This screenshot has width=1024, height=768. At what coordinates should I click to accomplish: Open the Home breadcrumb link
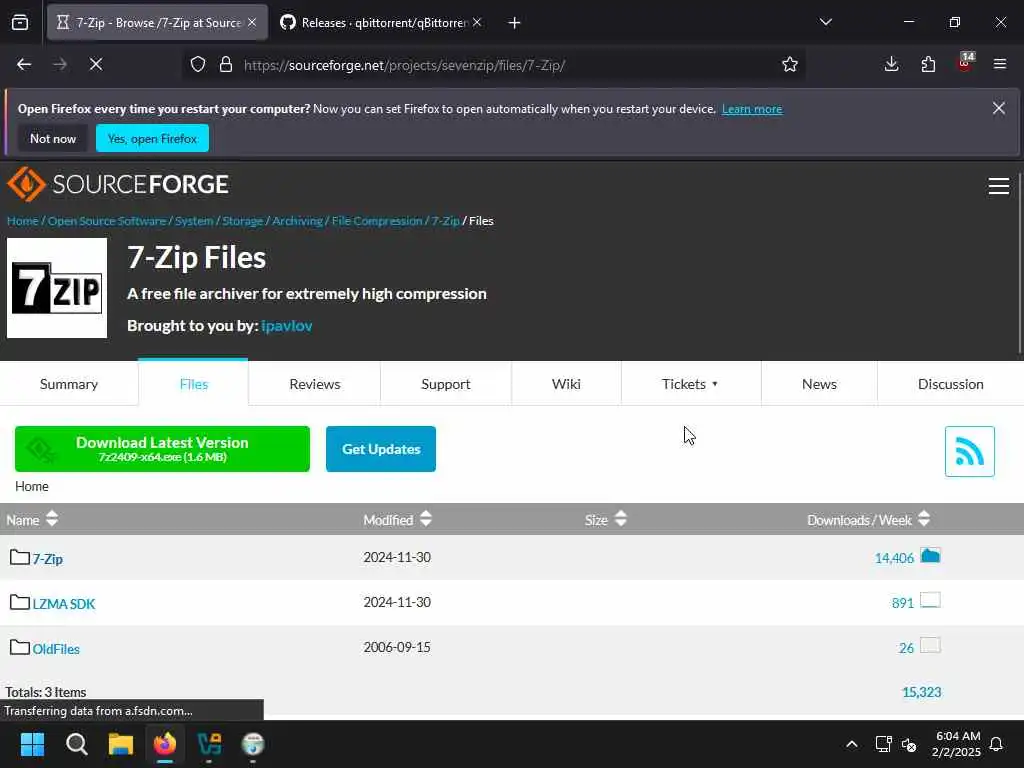tap(23, 221)
